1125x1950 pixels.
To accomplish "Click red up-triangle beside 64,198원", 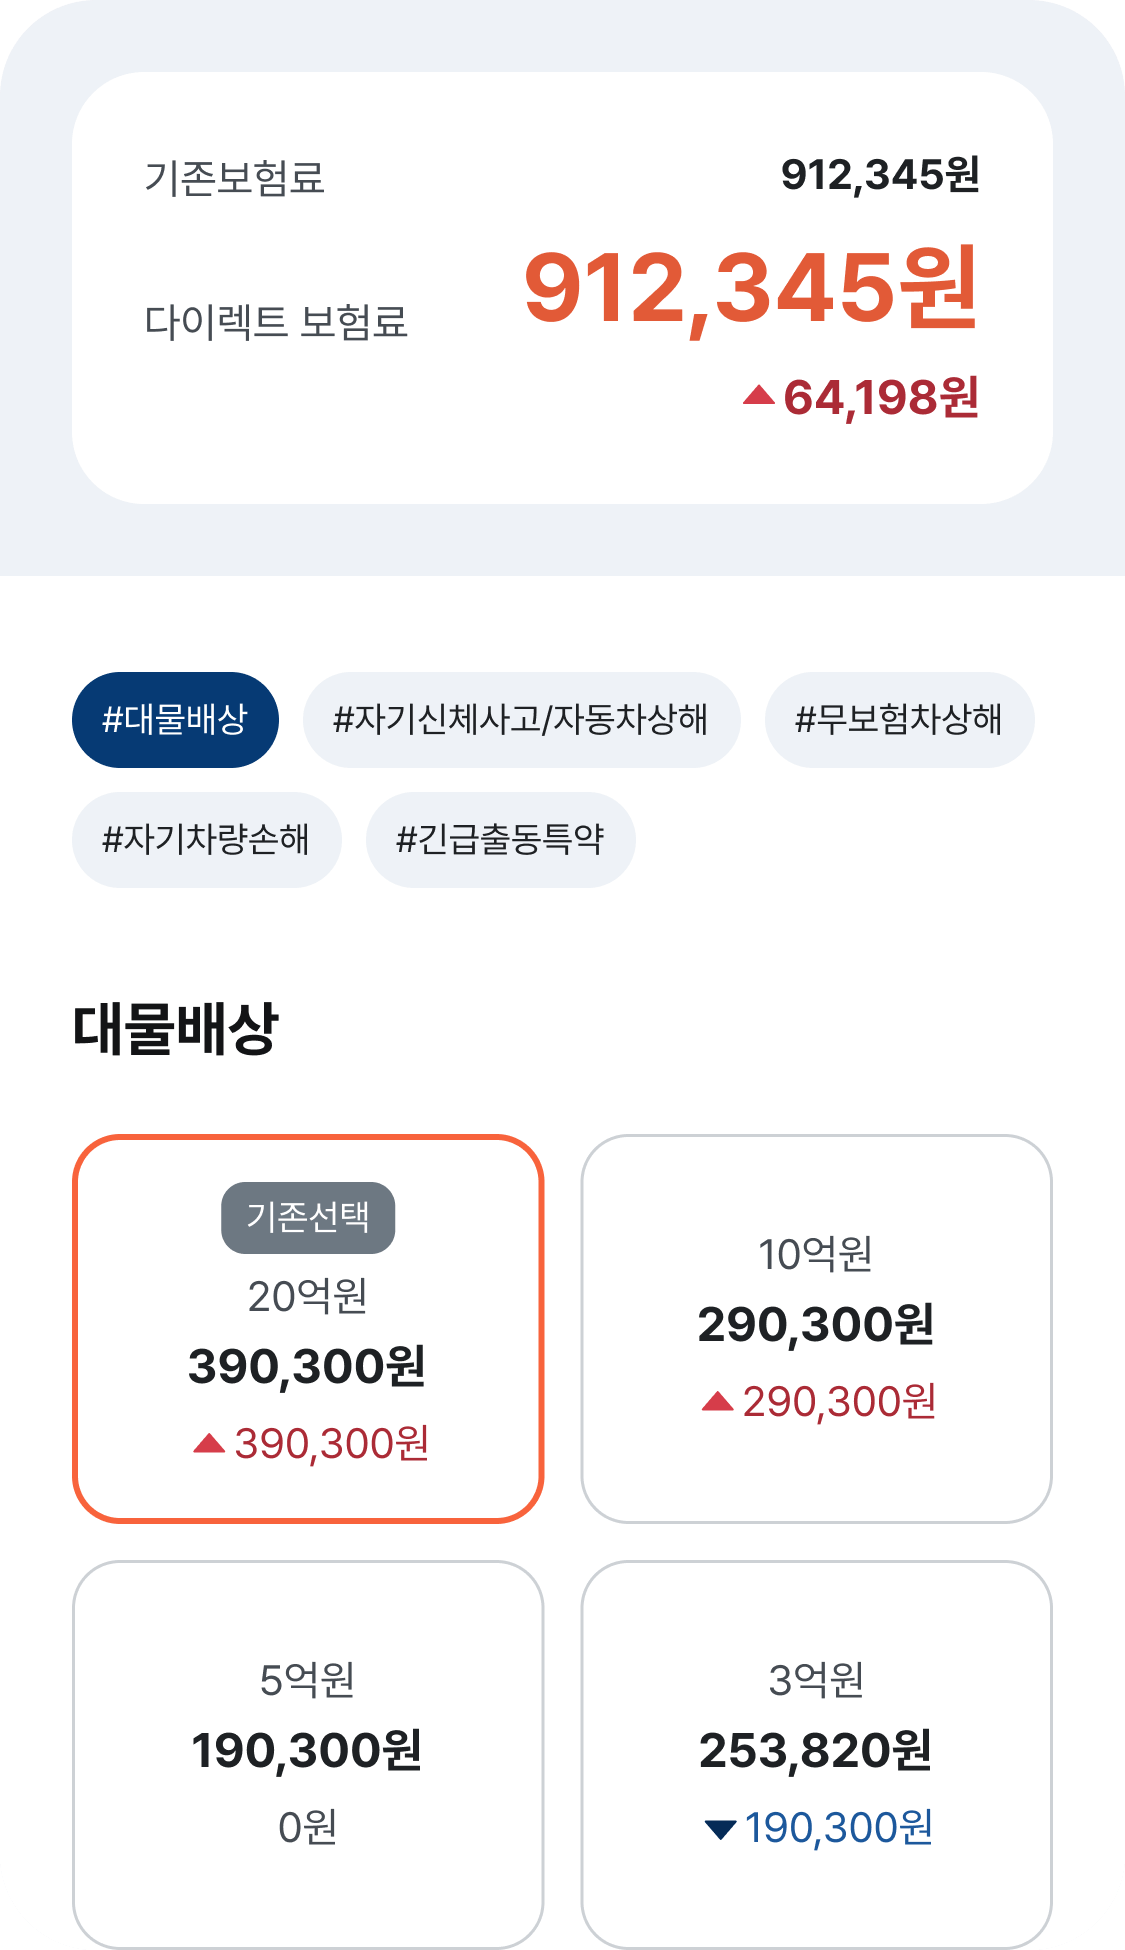I will coord(759,396).
